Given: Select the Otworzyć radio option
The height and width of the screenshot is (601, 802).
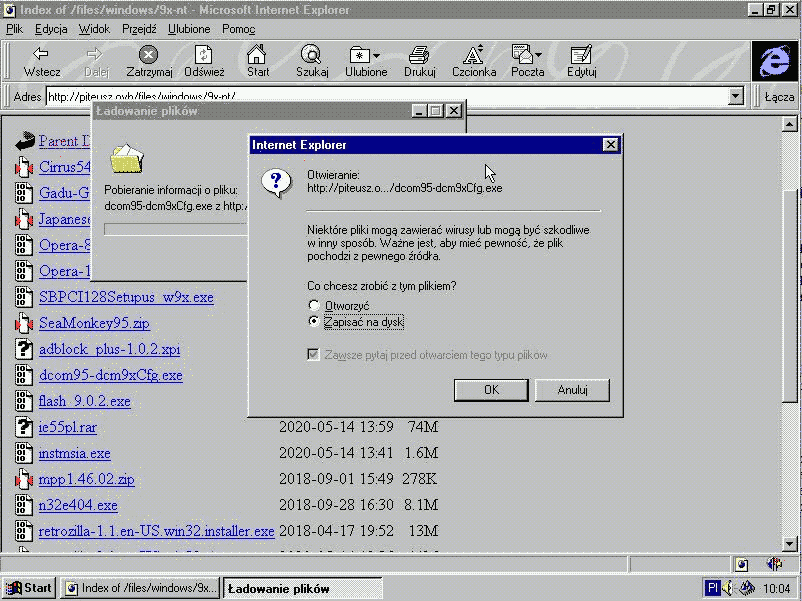Looking at the screenshot, I should [315, 306].
